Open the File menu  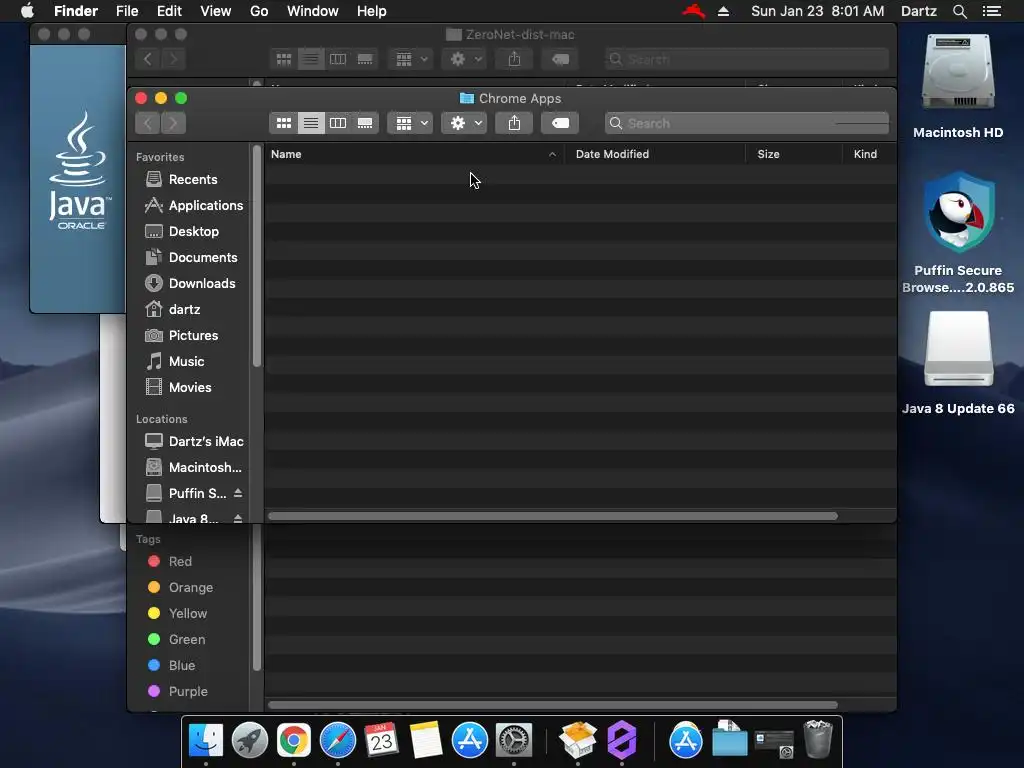coord(127,11)
